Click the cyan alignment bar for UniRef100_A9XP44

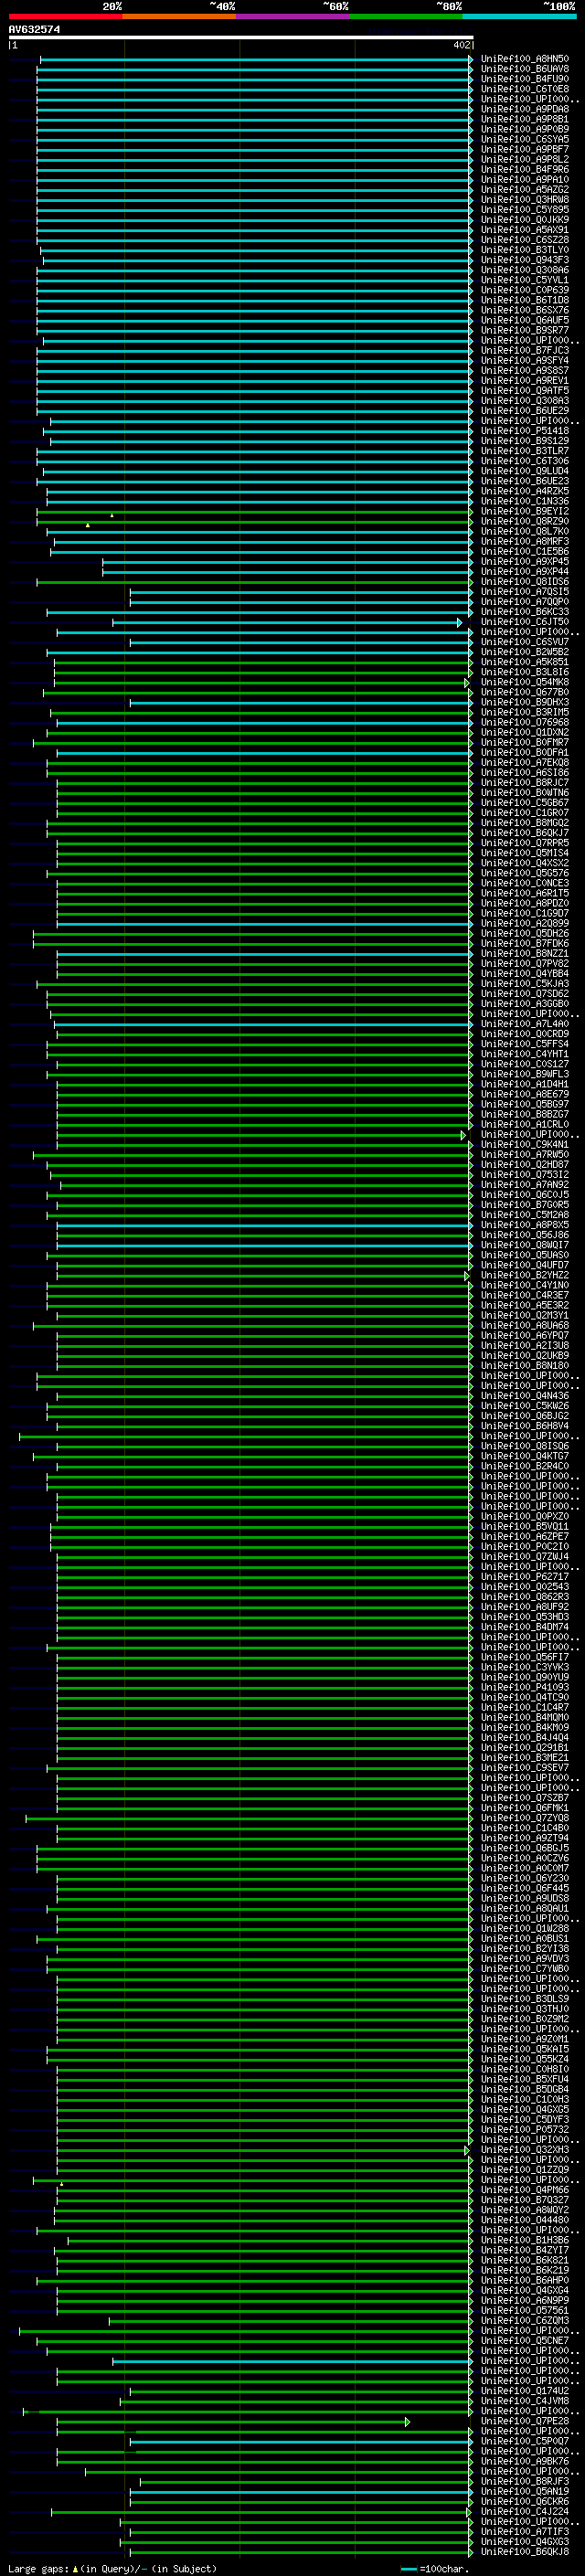click(x=287, y=572)
